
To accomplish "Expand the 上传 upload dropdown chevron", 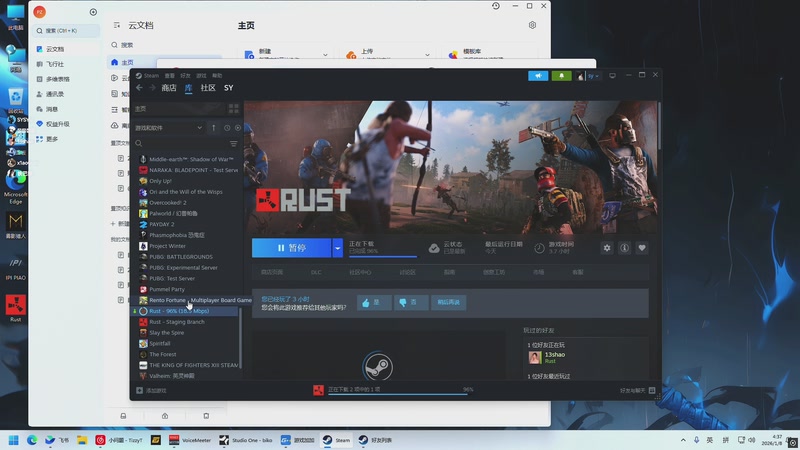I will pyautogui.click(x=427, y=55).
